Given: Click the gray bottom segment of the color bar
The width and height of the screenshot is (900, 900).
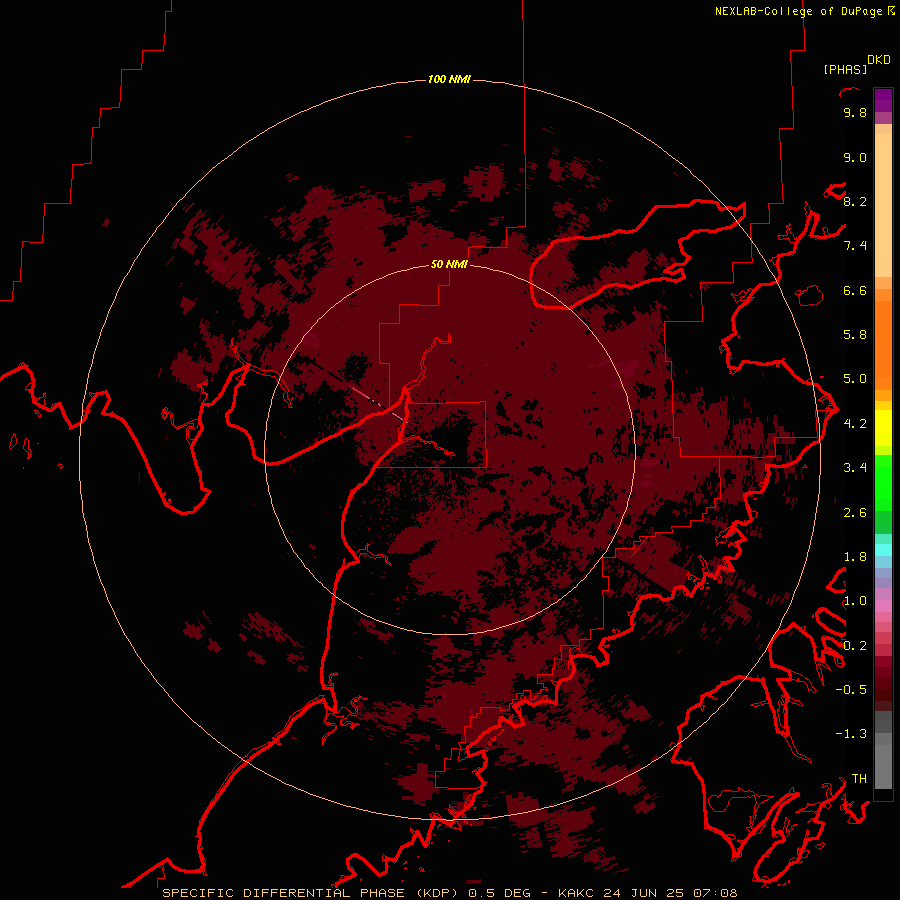Looking at the screenshot, I should 883,751.
